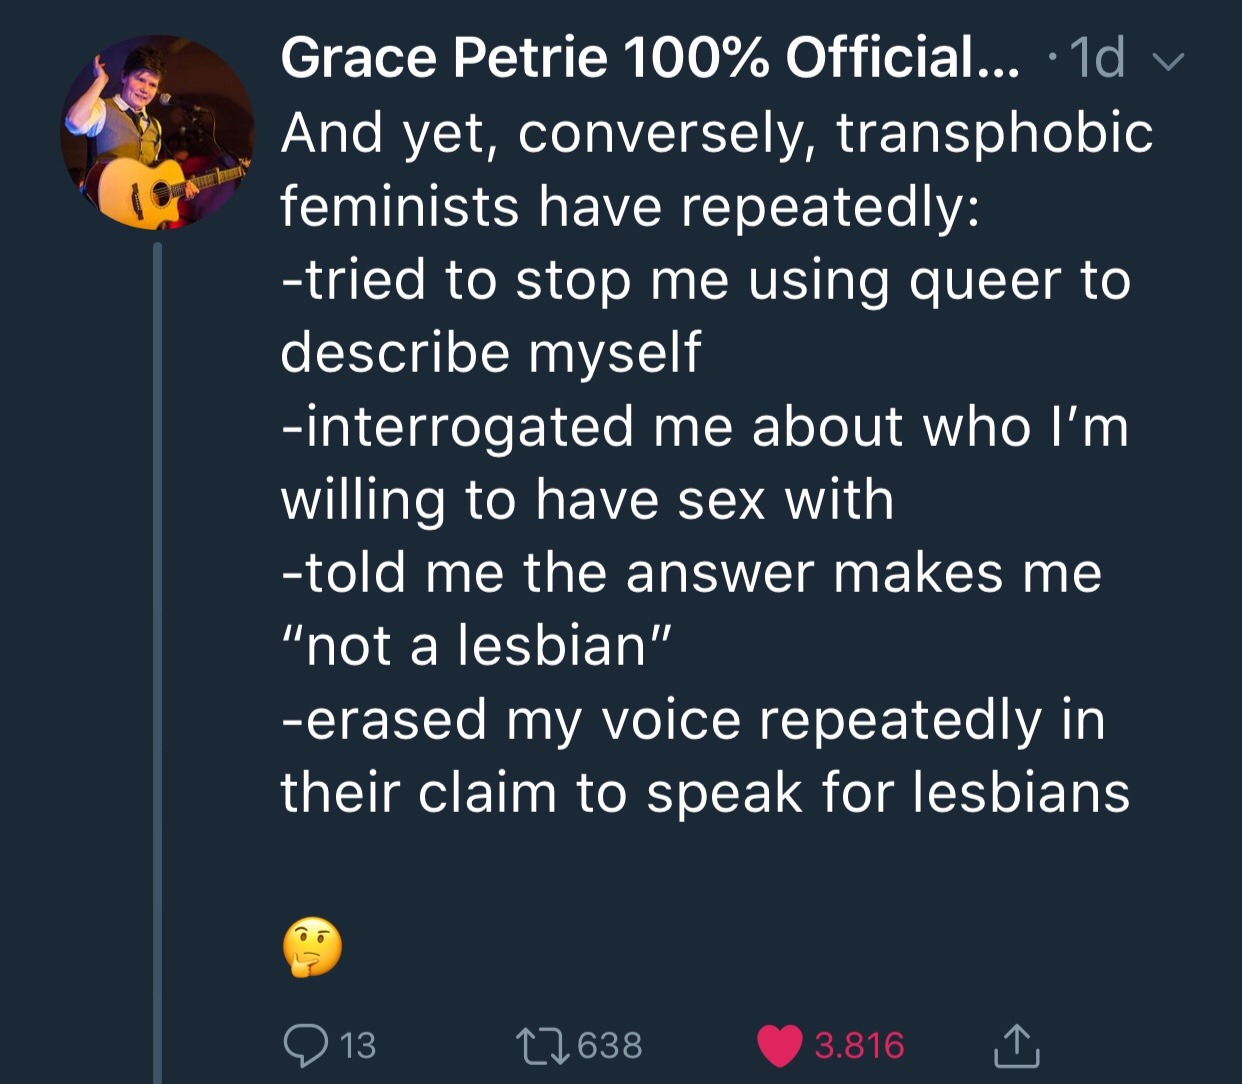Click the "feminists have repeatedly:" line
The image size is (1242, 1084).
[630, 206]
